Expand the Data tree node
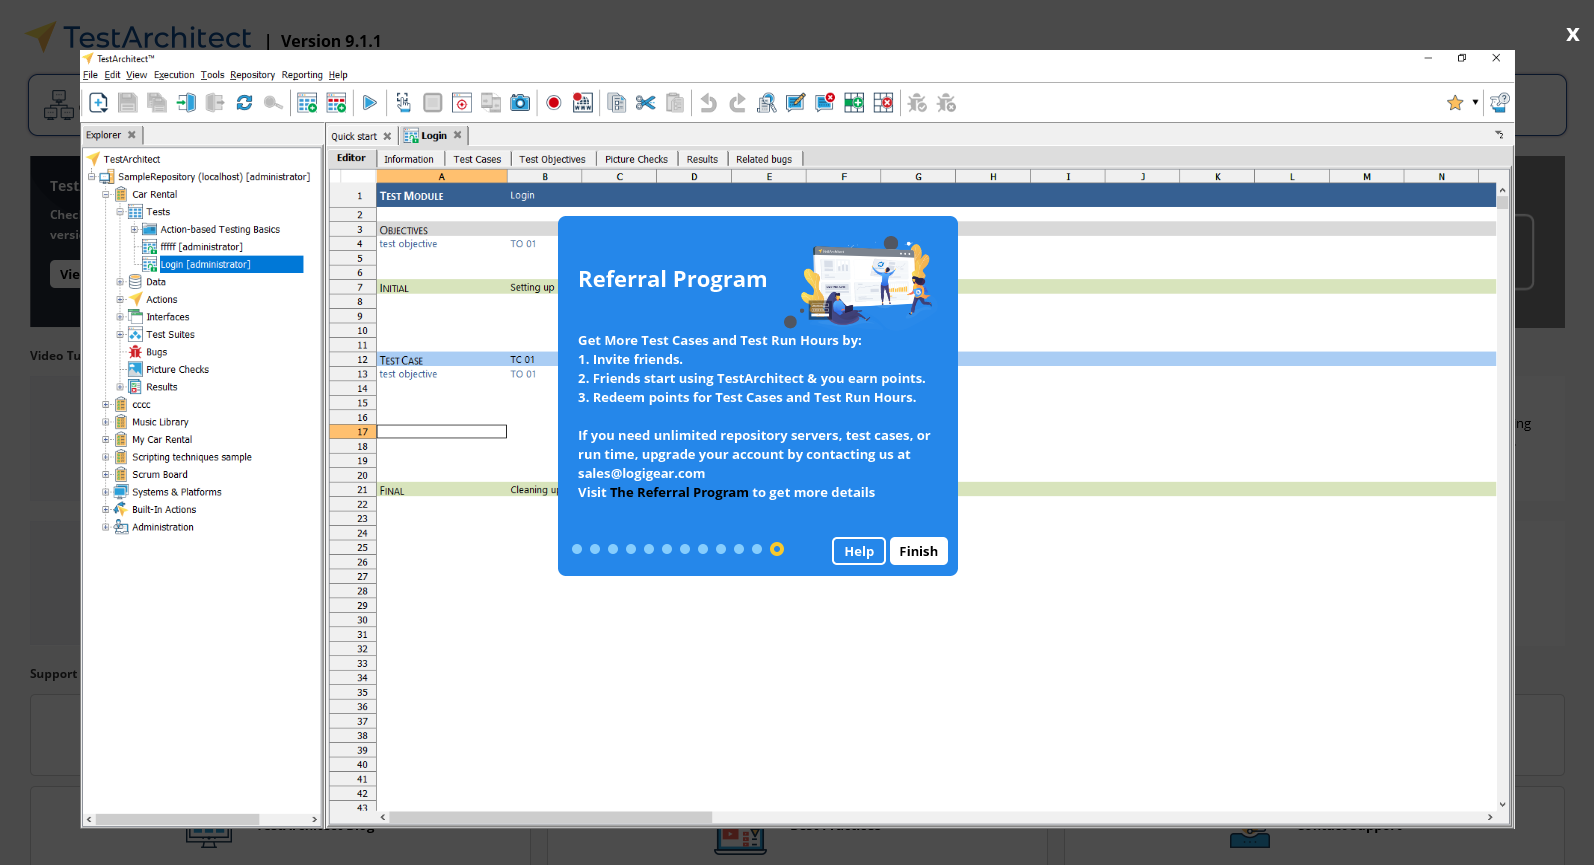 (120, 282)
